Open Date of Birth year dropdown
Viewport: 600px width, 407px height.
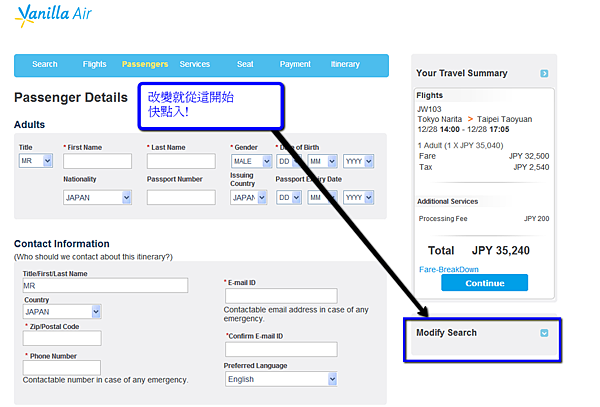(x=359, y=161)
